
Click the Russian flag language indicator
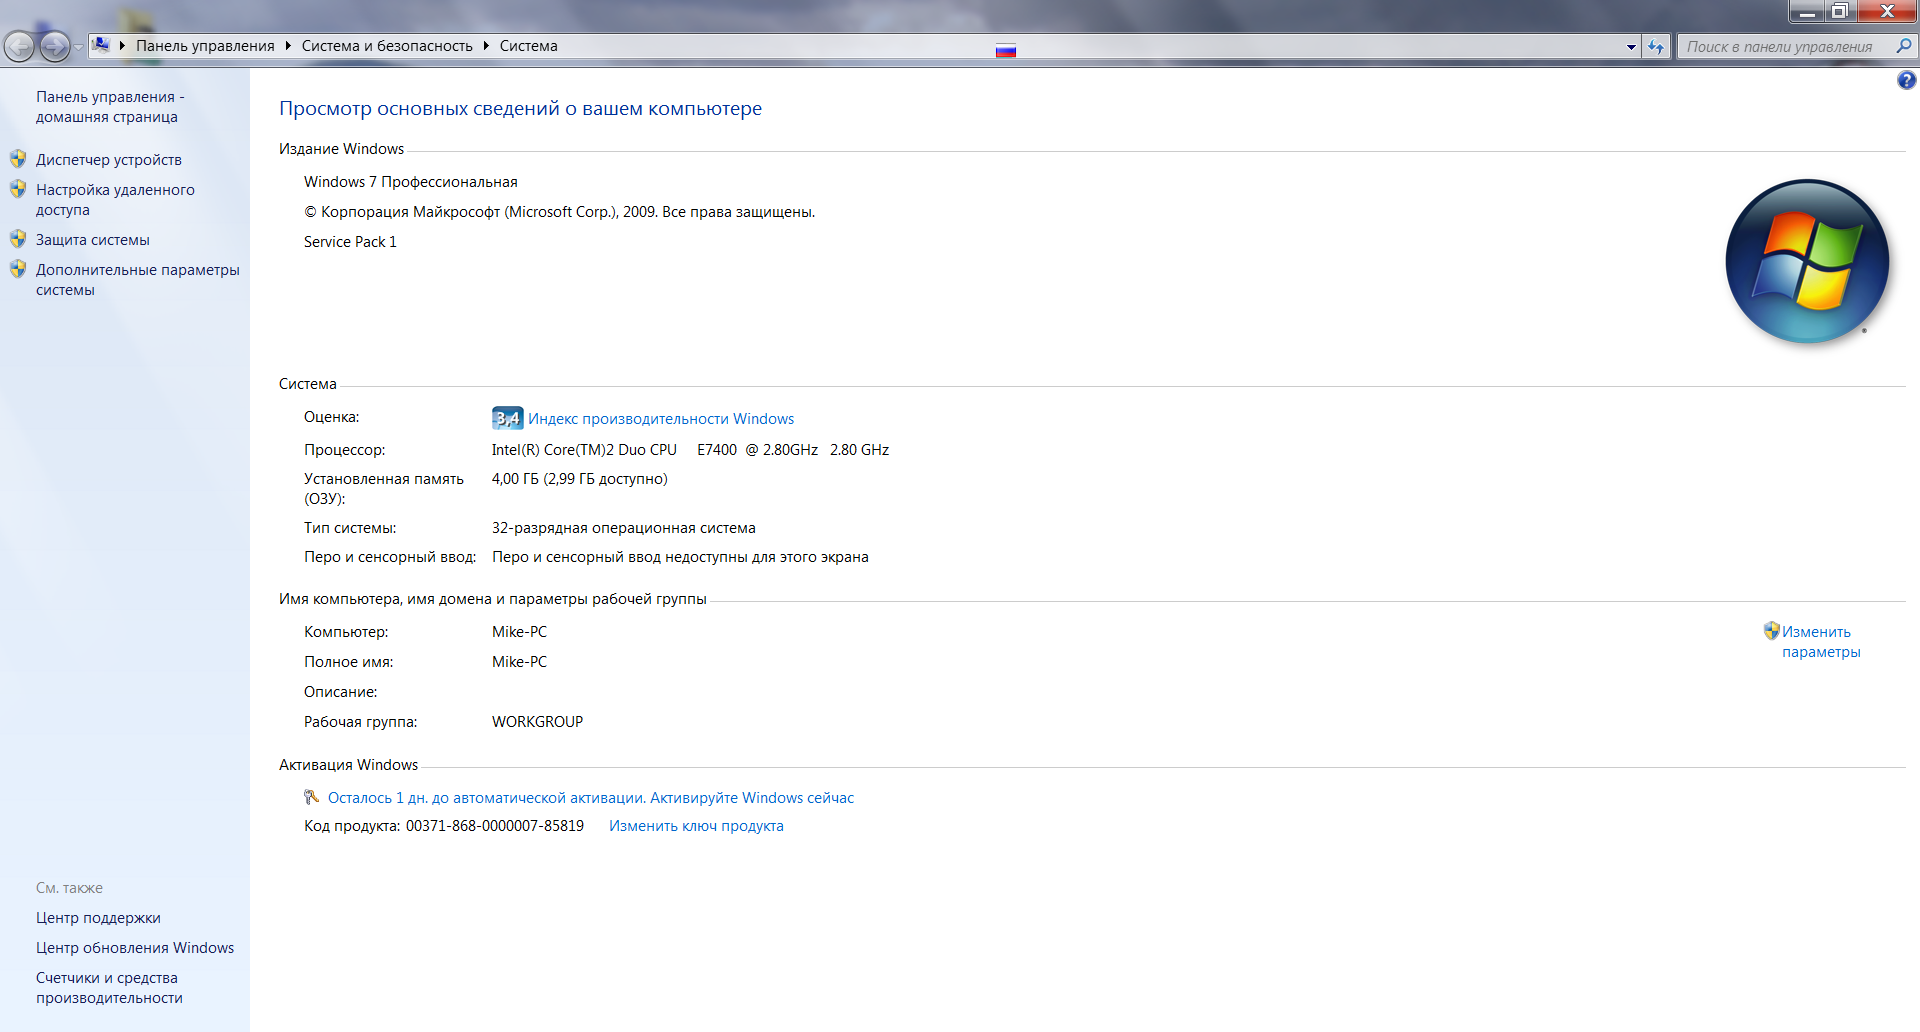coord(1006,51)
